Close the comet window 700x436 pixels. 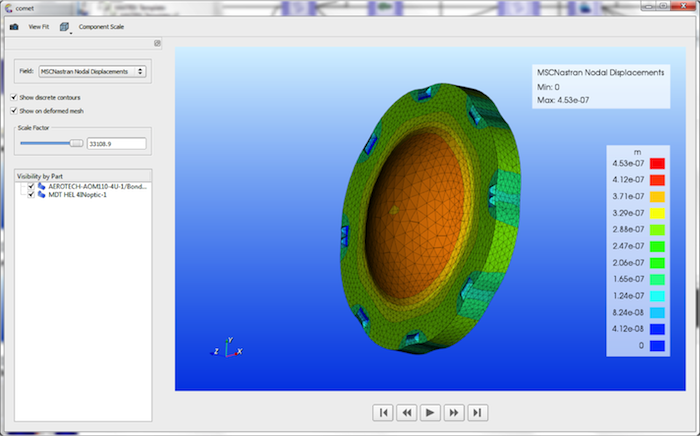coord(683,6)
